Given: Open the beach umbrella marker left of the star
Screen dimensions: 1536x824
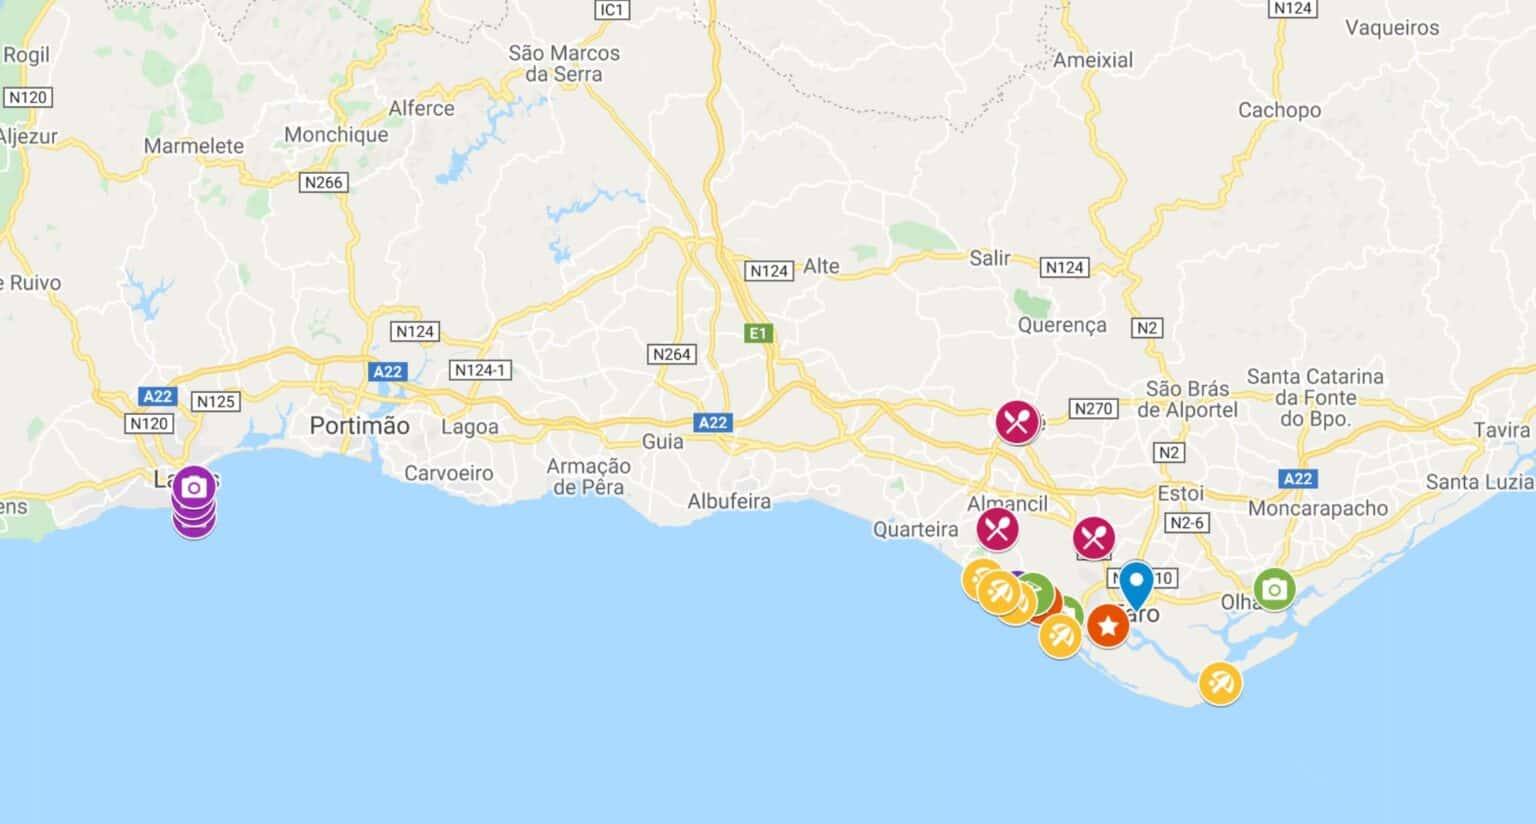Looking at the screenshot, I should click(x=1060, y=636).
